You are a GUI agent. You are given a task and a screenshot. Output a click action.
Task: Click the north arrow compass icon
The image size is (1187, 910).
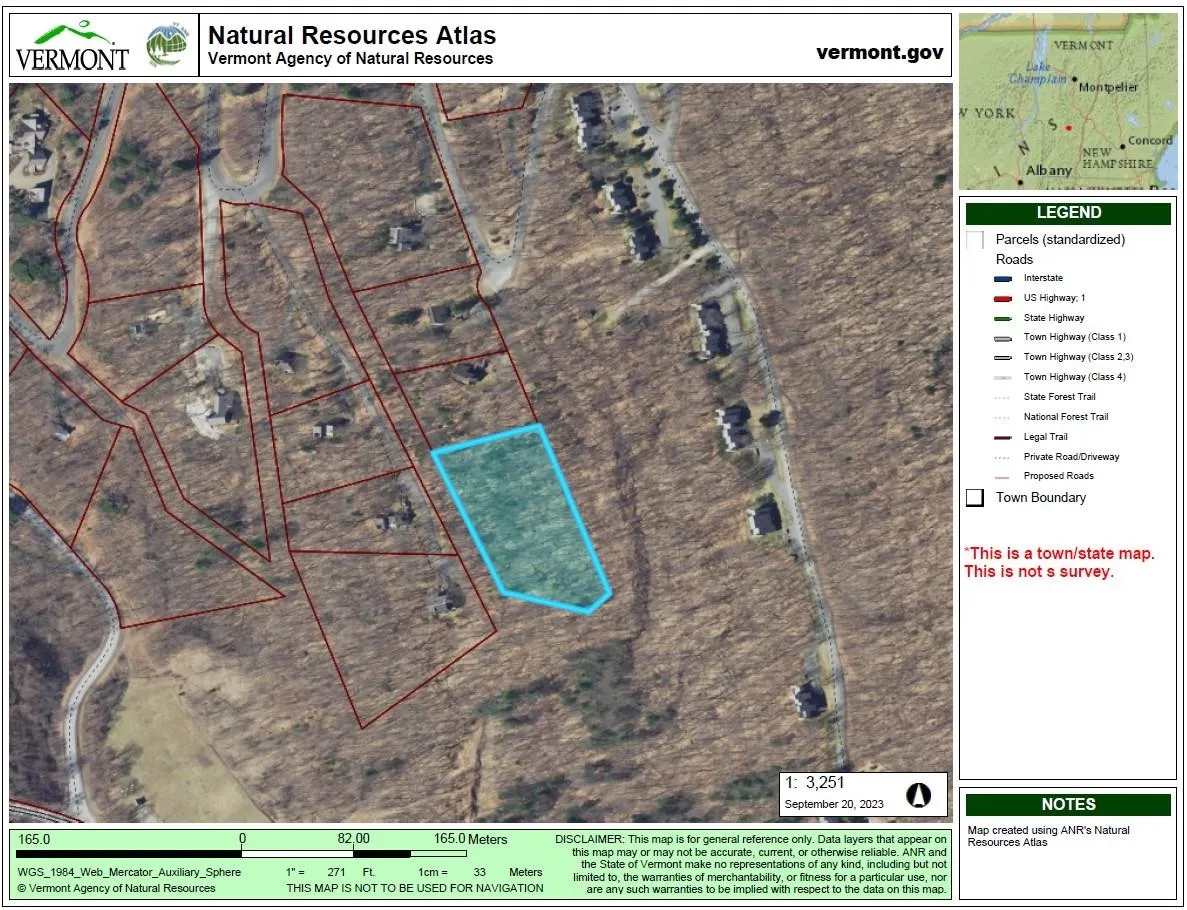coord(918,794)
